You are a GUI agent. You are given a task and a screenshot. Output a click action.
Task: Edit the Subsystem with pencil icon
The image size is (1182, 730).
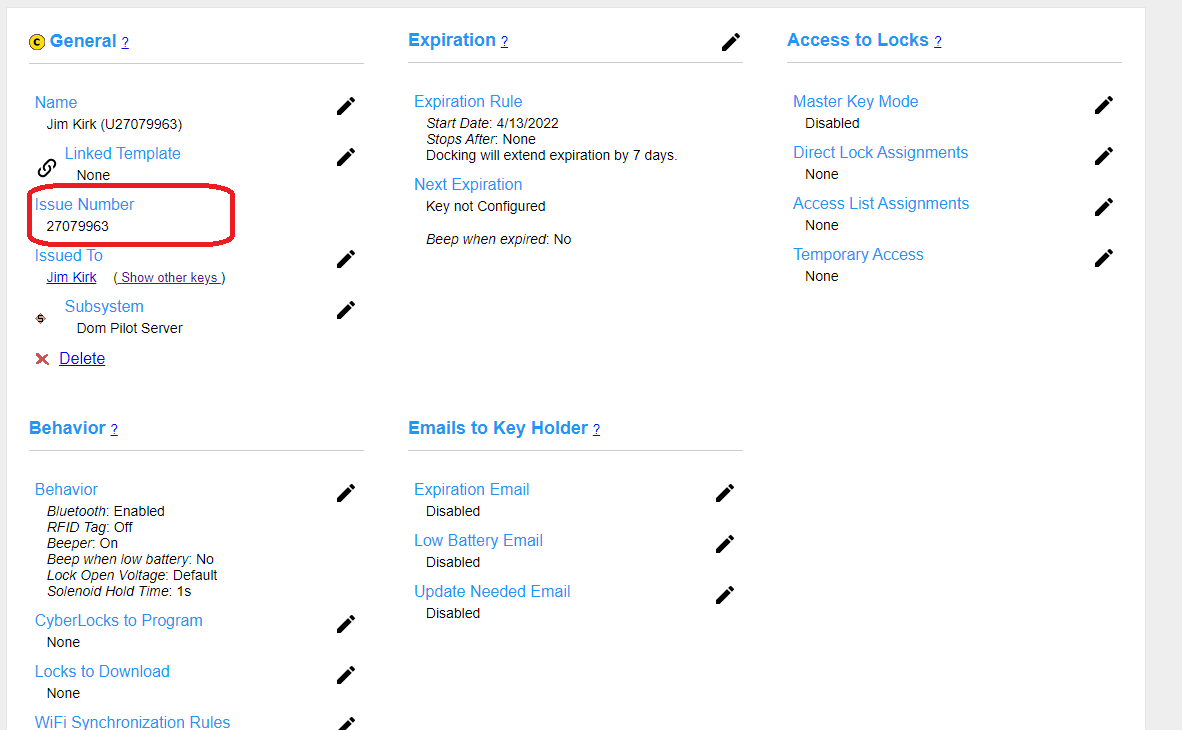[x=346, y=310]
